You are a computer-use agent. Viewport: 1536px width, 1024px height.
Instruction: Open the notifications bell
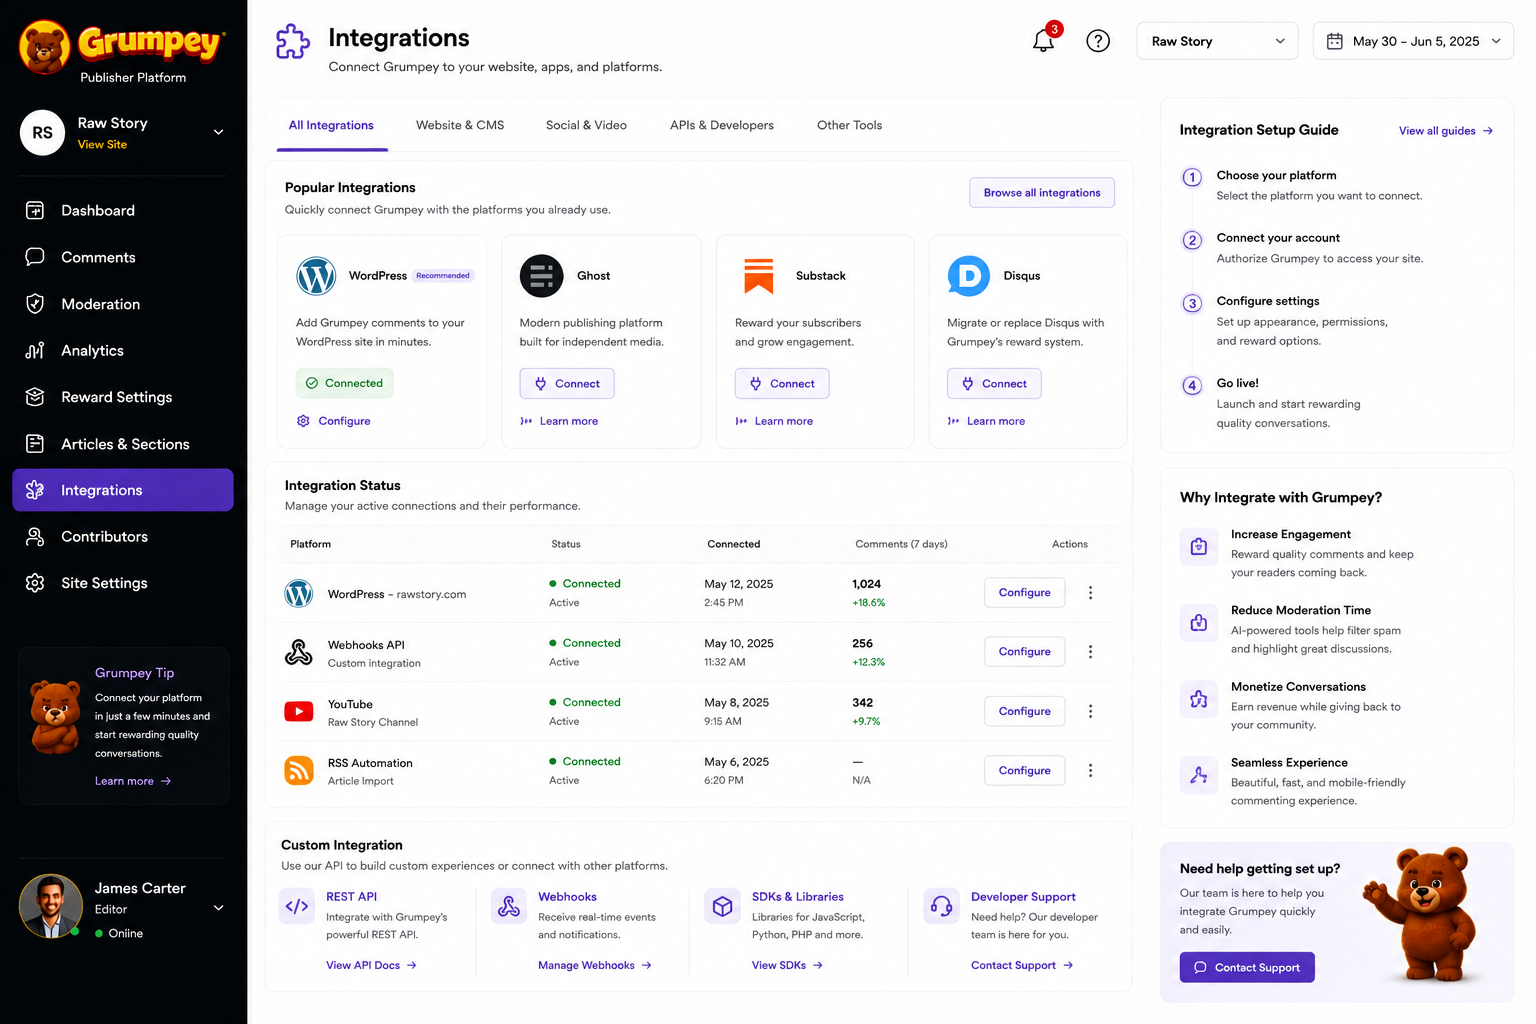(1043, 41)
